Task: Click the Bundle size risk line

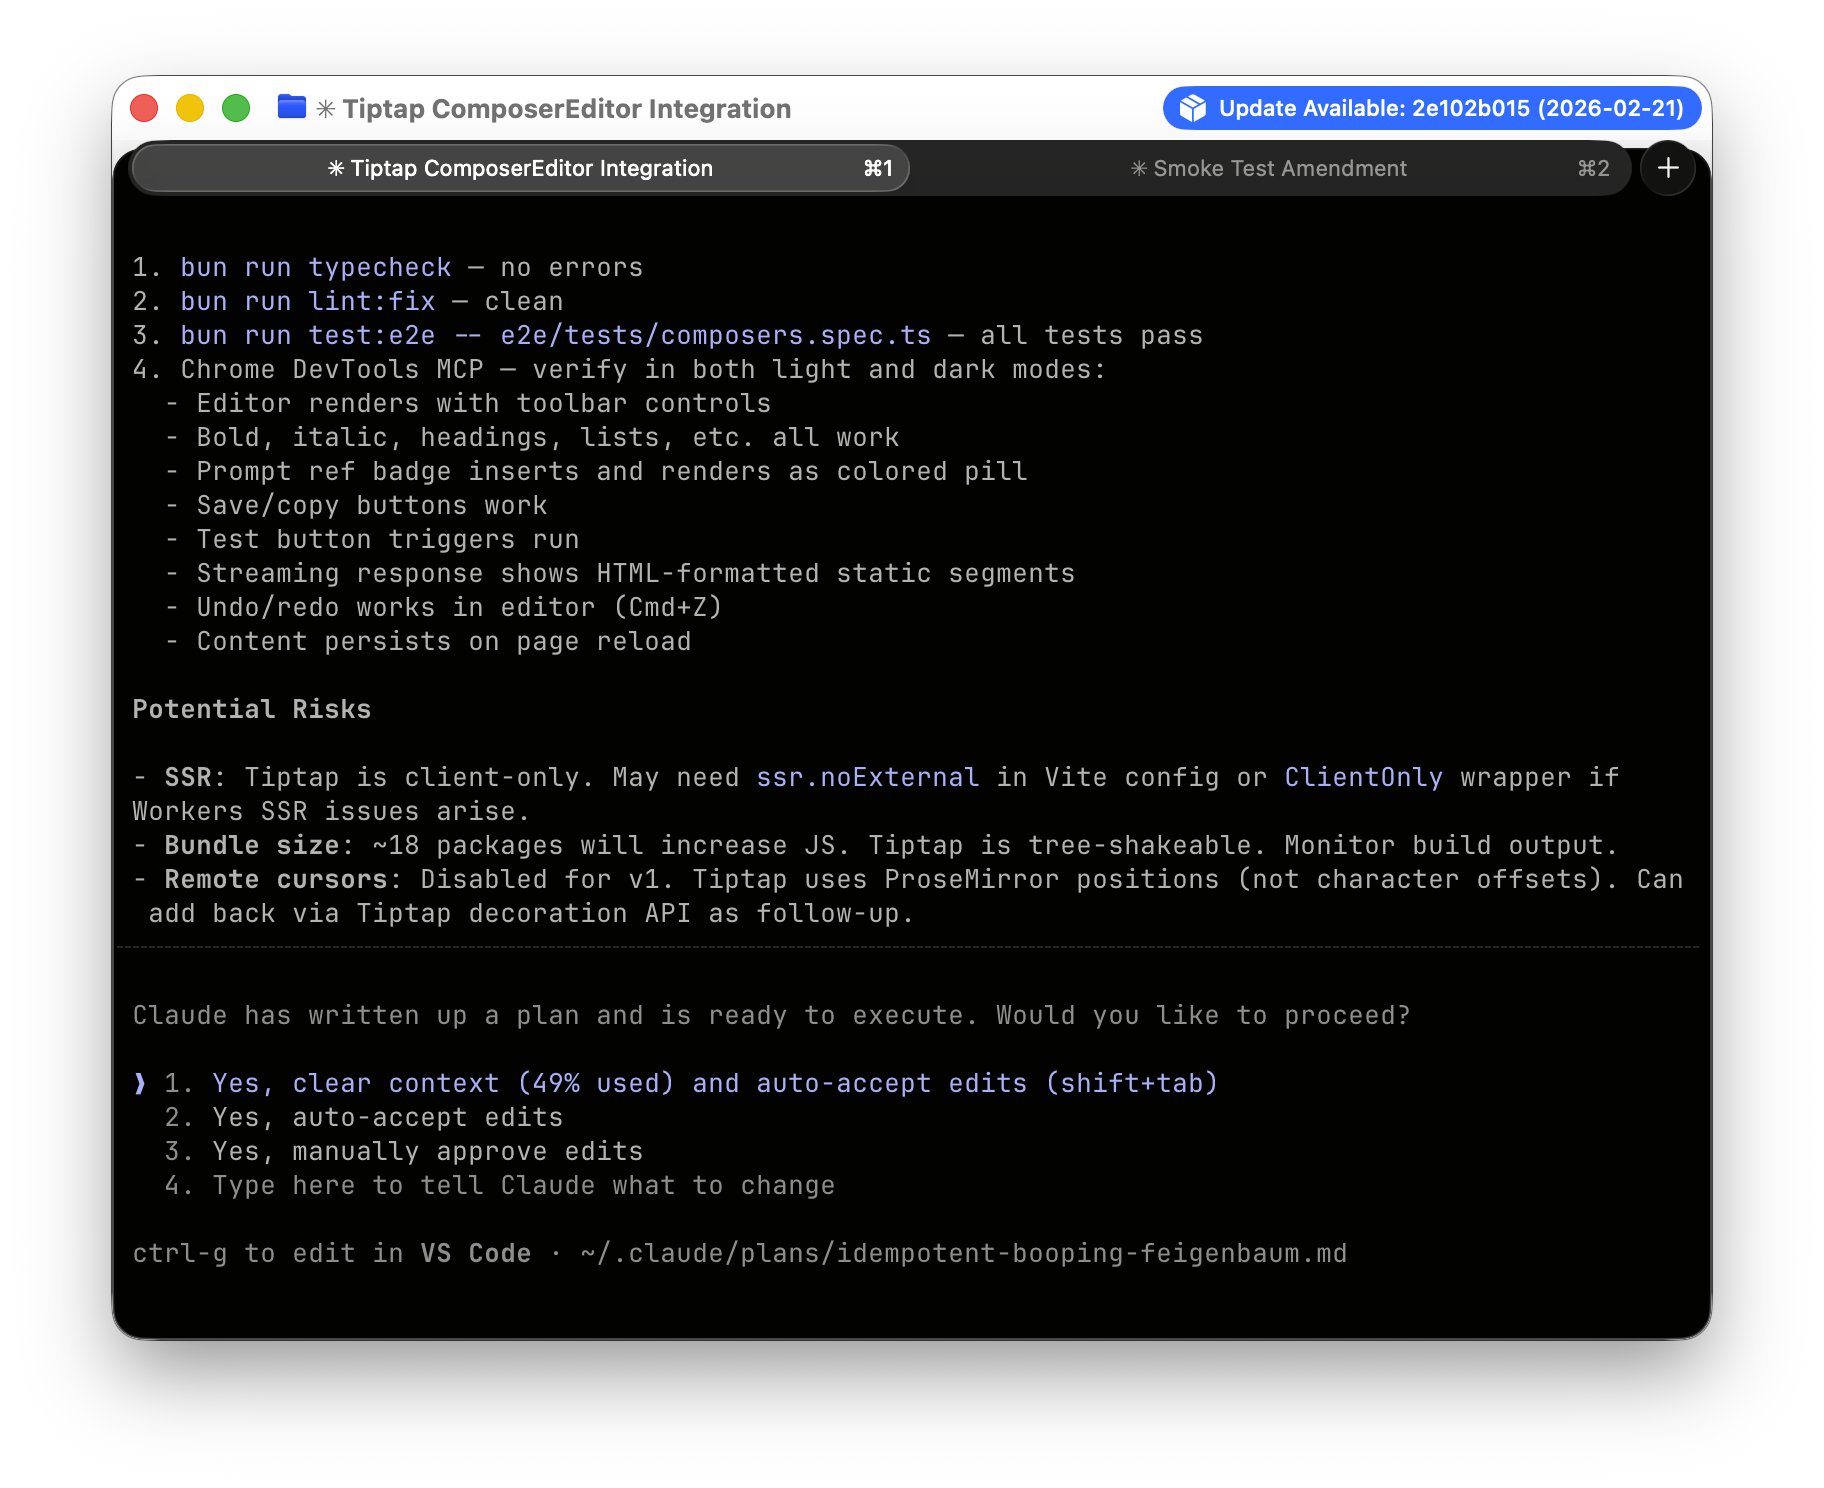Action: click(875, 845)
